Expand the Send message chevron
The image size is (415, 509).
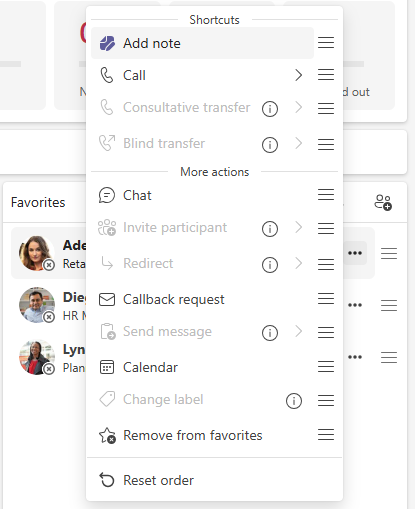299,331
